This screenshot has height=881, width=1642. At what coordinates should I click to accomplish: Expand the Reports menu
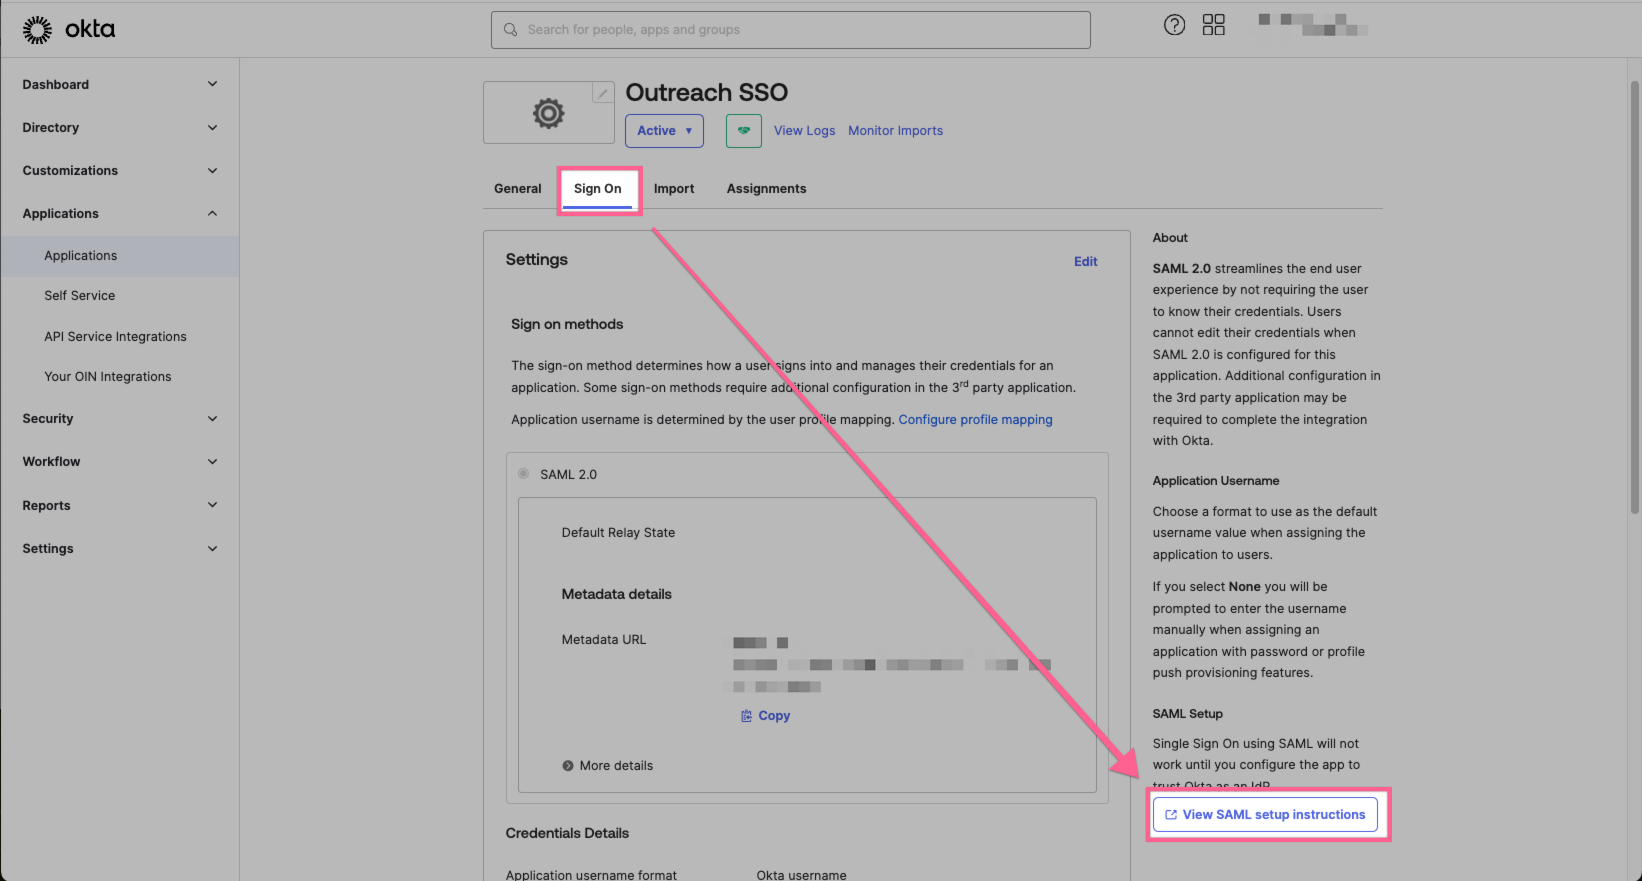click(x=120, y=506)
